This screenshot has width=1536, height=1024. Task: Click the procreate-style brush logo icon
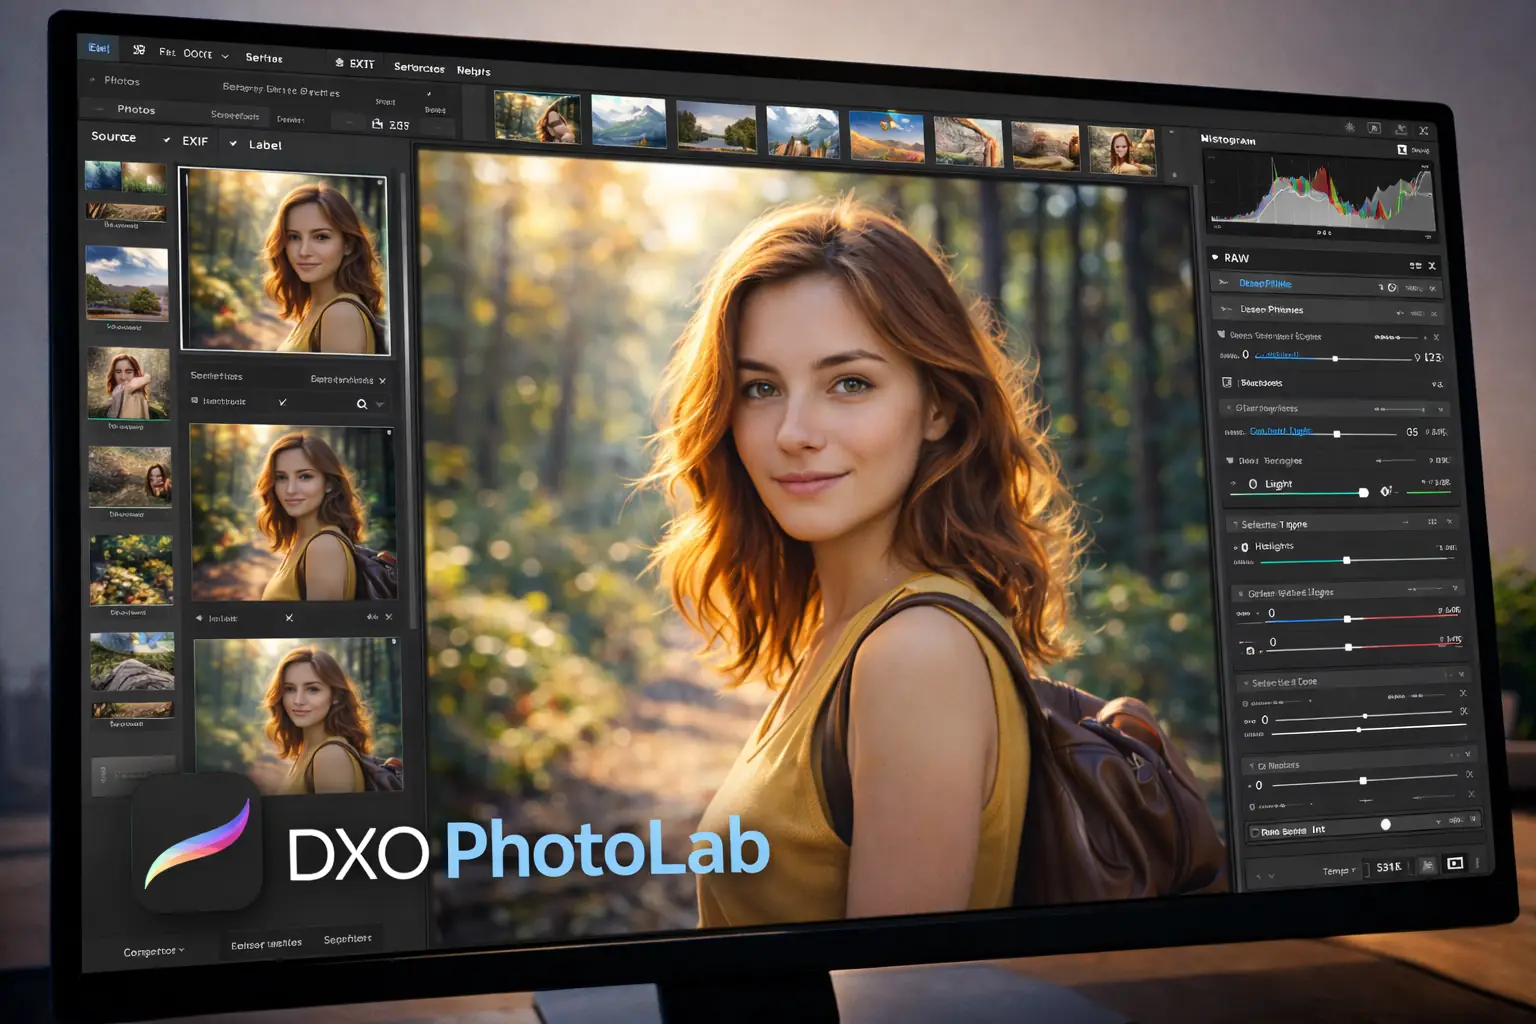click(197, 843)
